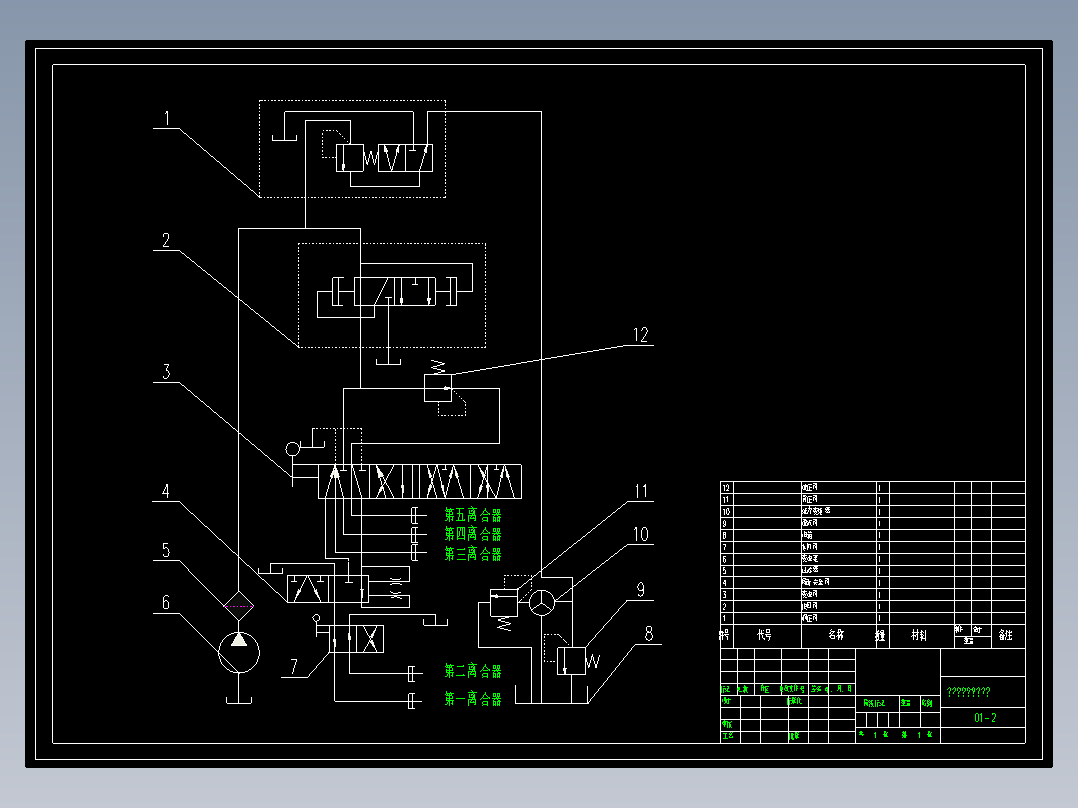Select schematic callout number 4 on its leader
Viewport: 1078px width, 808px height.
tap(166, 491)
